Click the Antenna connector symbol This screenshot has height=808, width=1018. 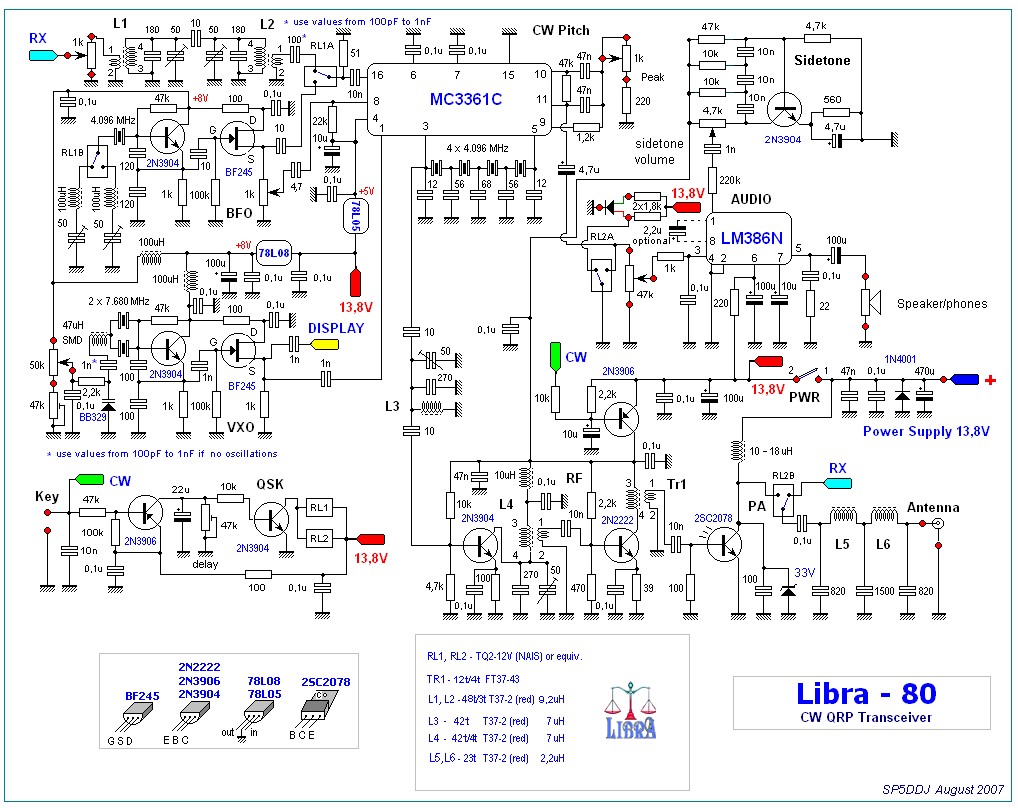pos(937,523)
